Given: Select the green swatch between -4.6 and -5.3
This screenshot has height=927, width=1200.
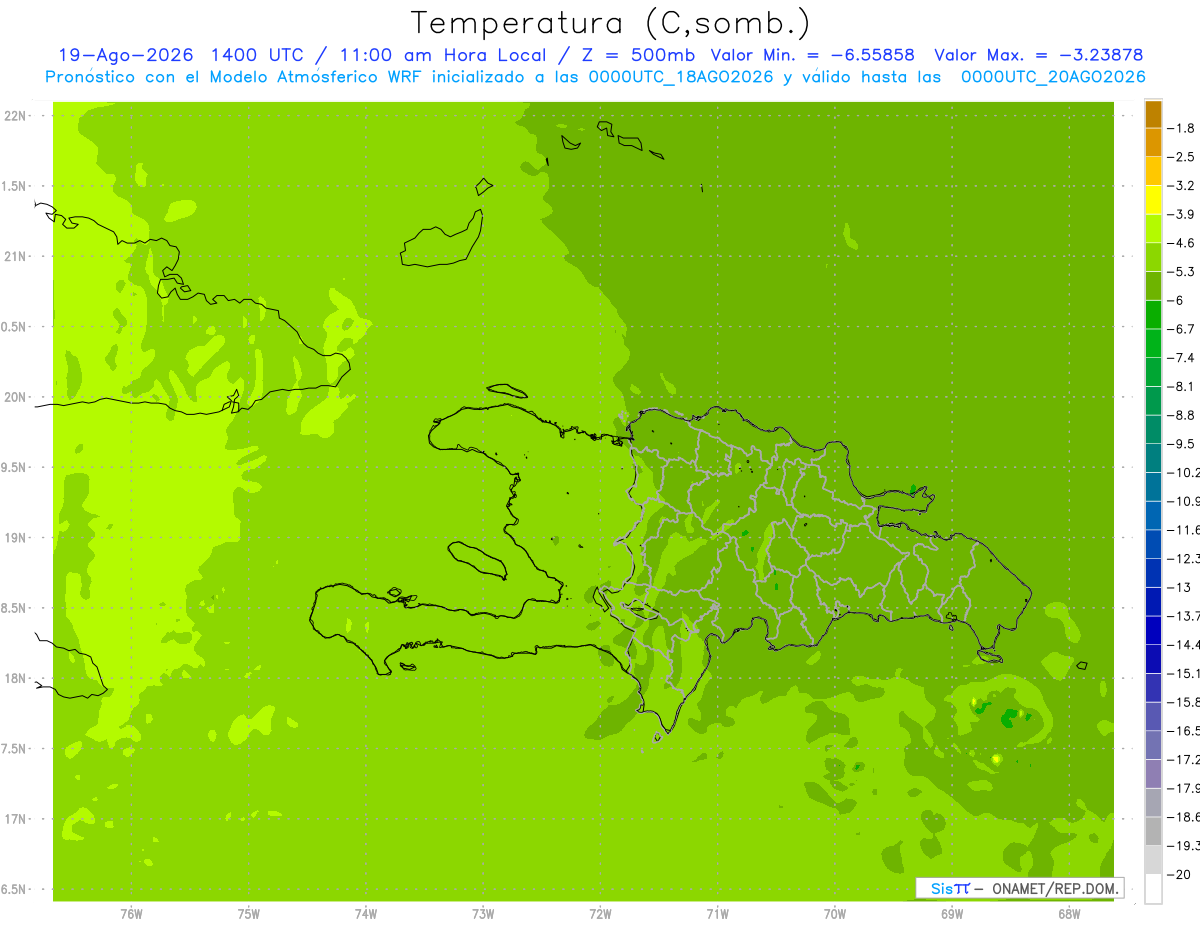Looking at the screenshot, I should 1153,257.
